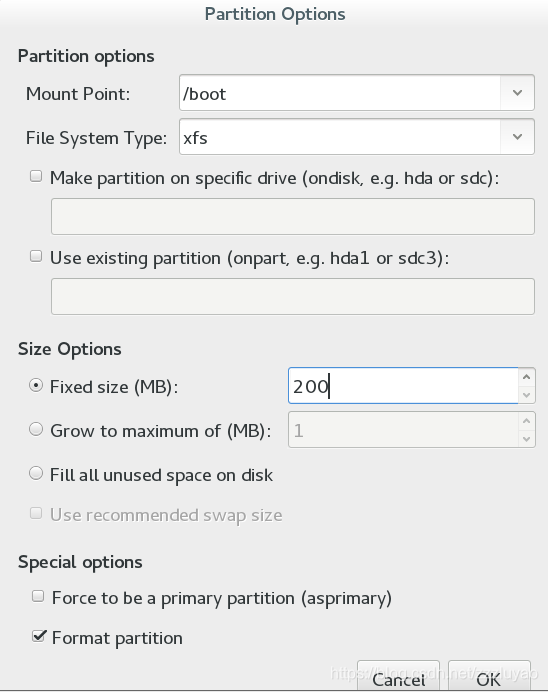Click the Fixed size field showing 200
Viewport: 548px width, 692px height.
(403, 386)
